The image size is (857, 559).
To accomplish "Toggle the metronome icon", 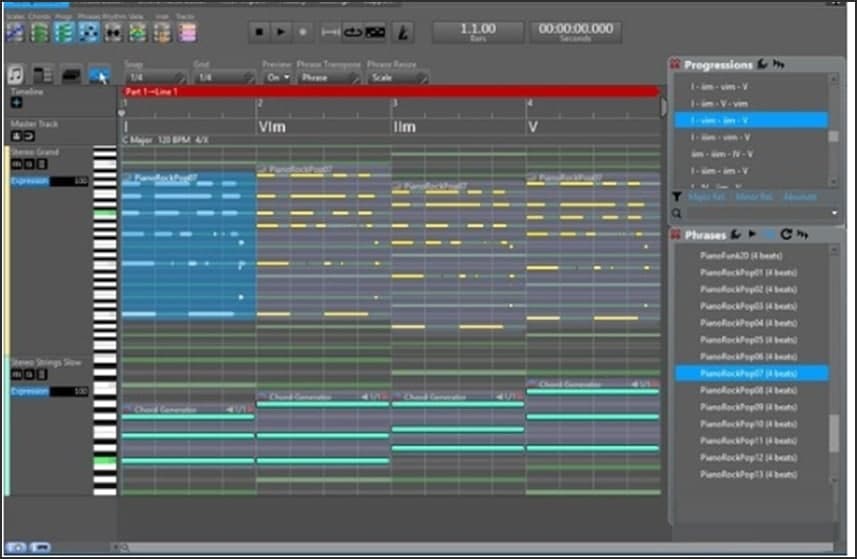I will coord(402,32).
